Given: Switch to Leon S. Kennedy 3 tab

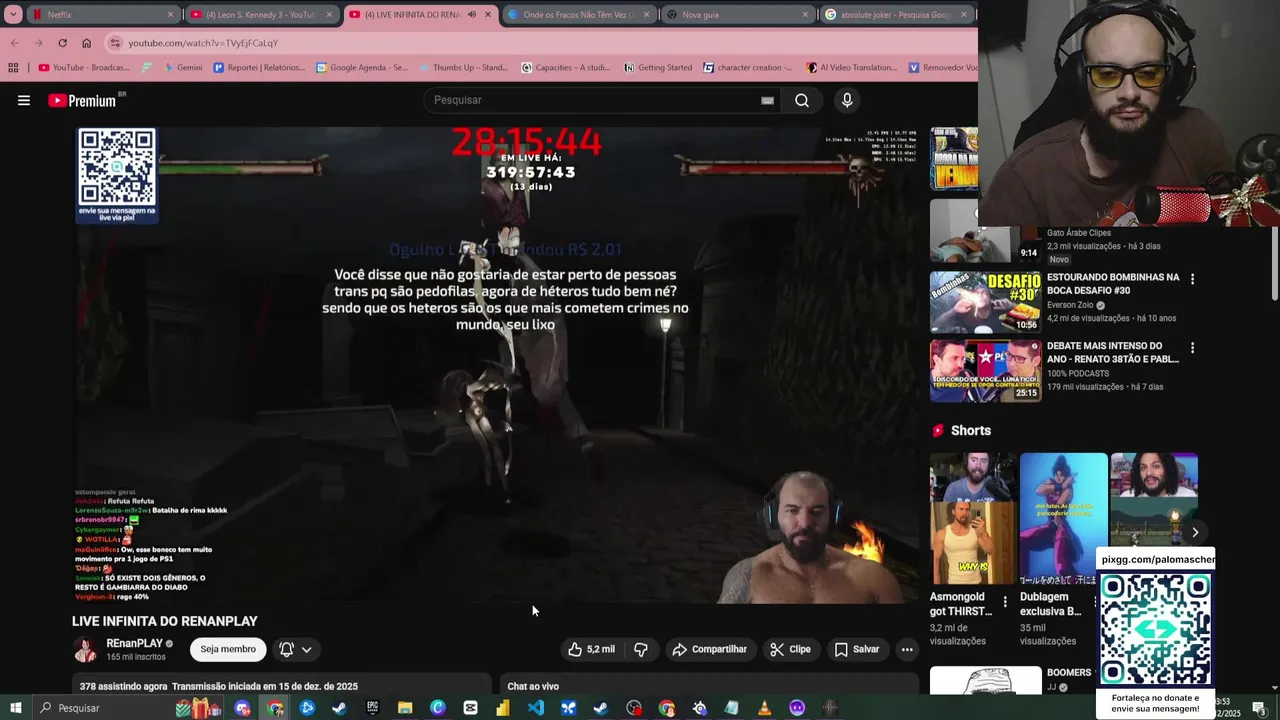Looking at the screenshot, I should tap(263, 15).
